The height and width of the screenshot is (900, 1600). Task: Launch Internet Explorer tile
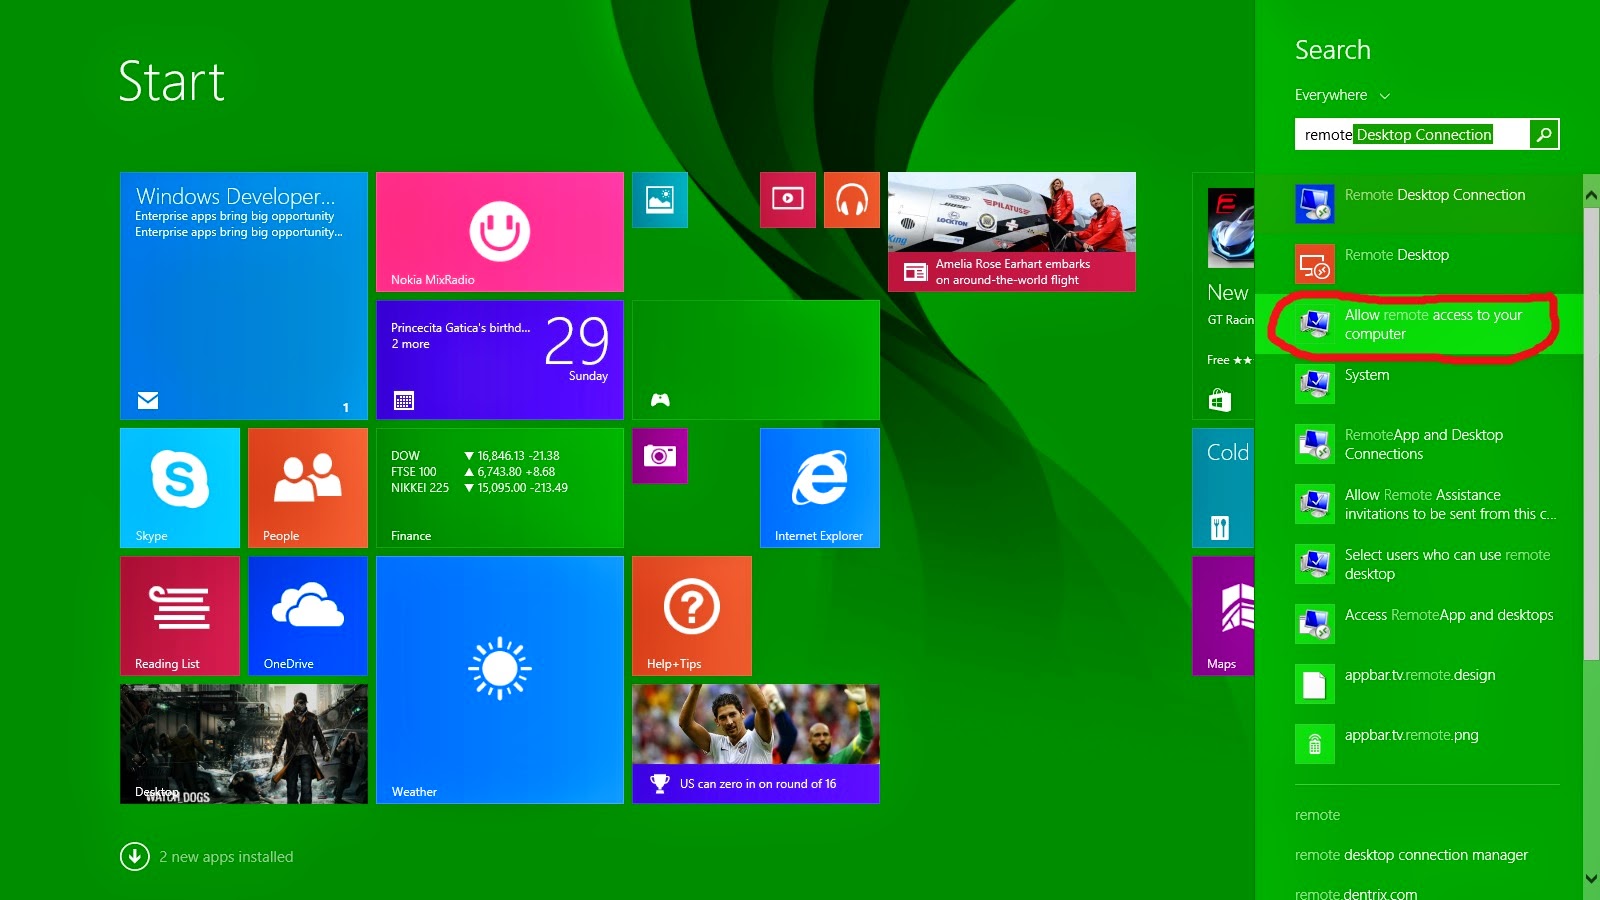(x=820, y=488)
